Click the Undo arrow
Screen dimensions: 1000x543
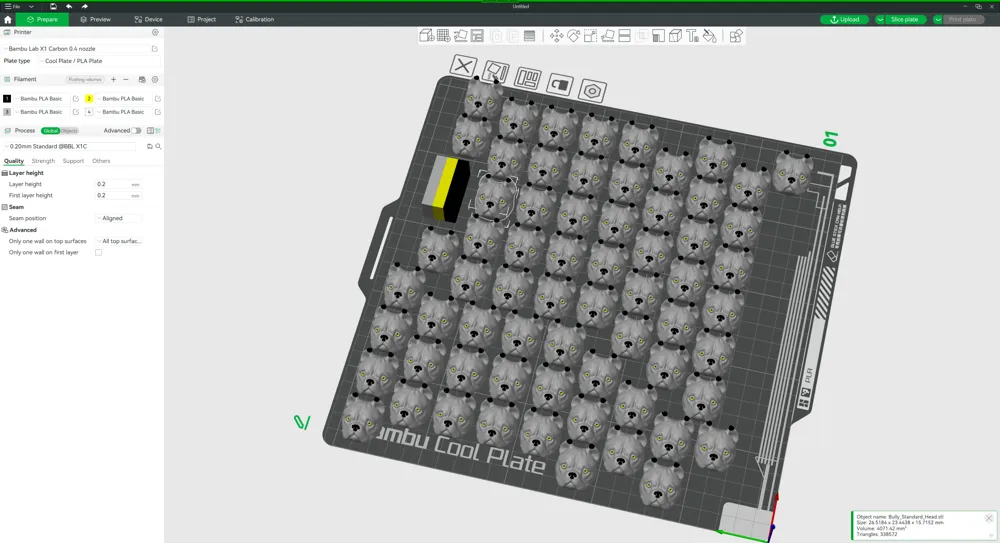[x=69, y=6]
